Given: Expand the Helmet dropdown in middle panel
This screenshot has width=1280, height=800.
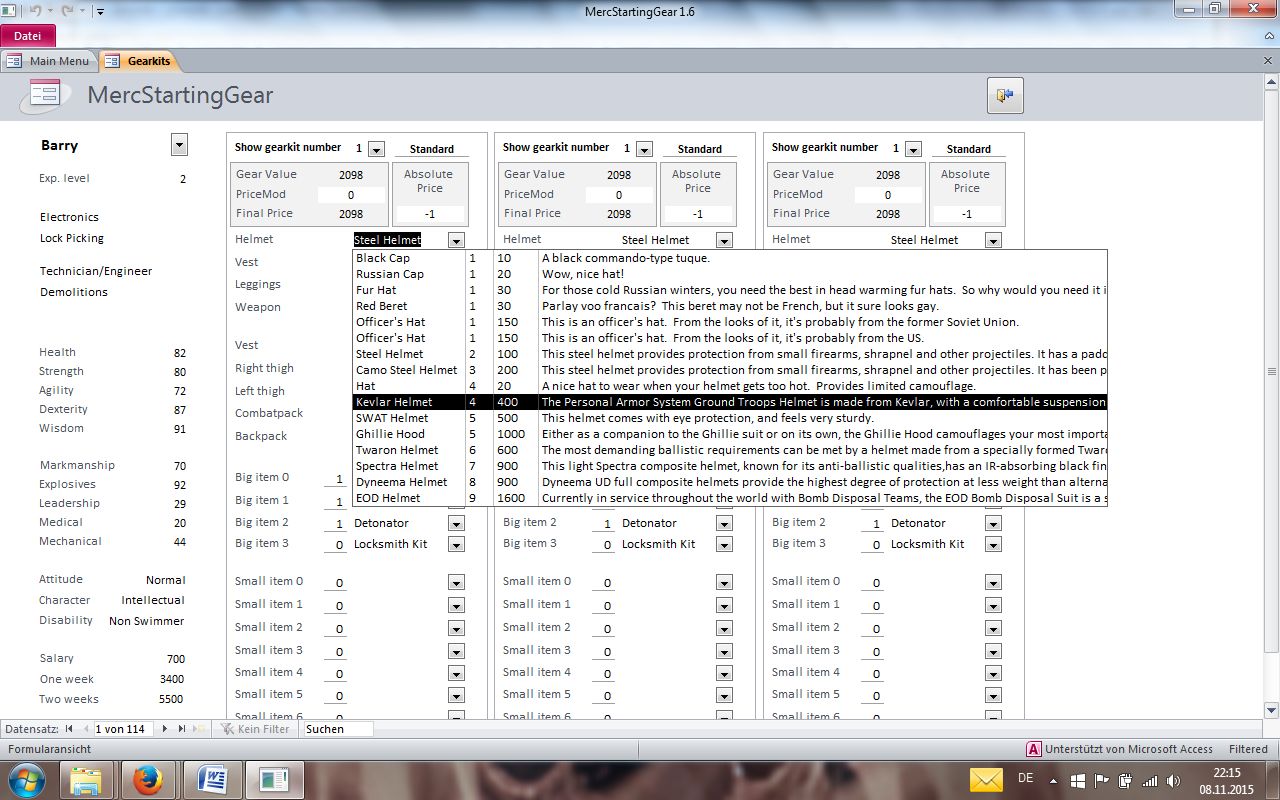Looking at the screenshot, I should point(724,240).
